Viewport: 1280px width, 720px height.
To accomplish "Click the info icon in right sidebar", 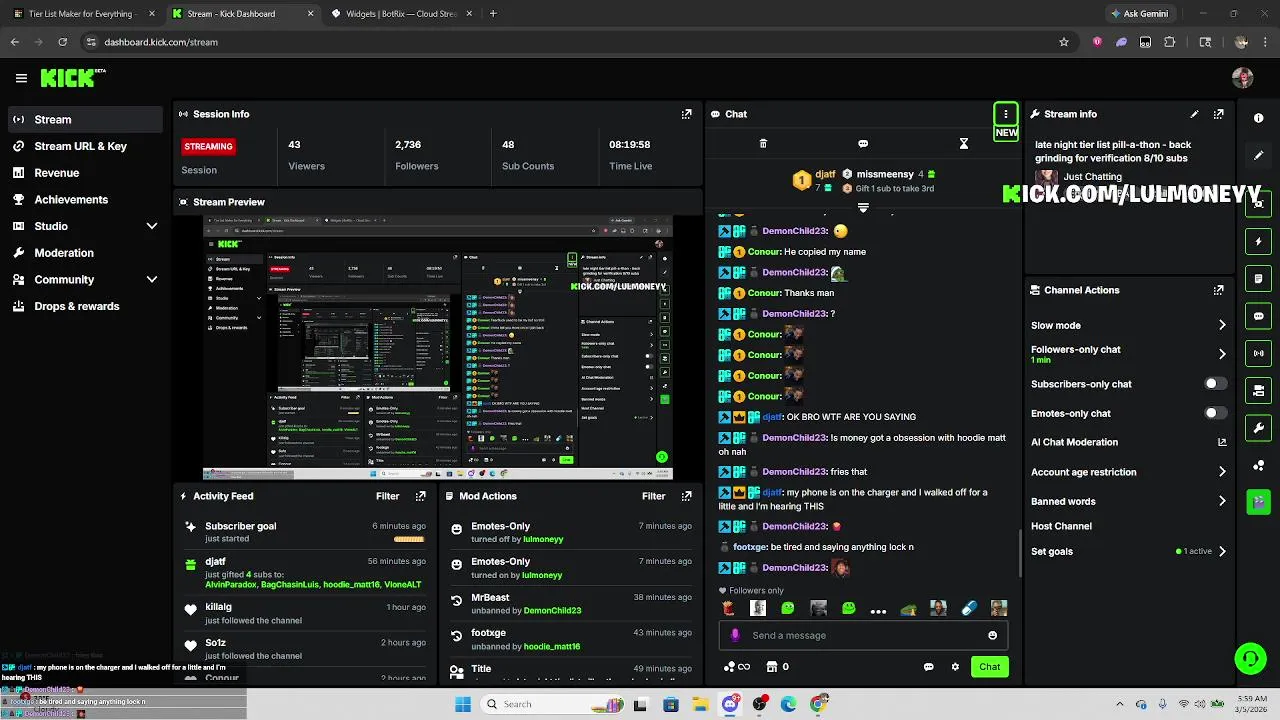I will click(1258, 118).
